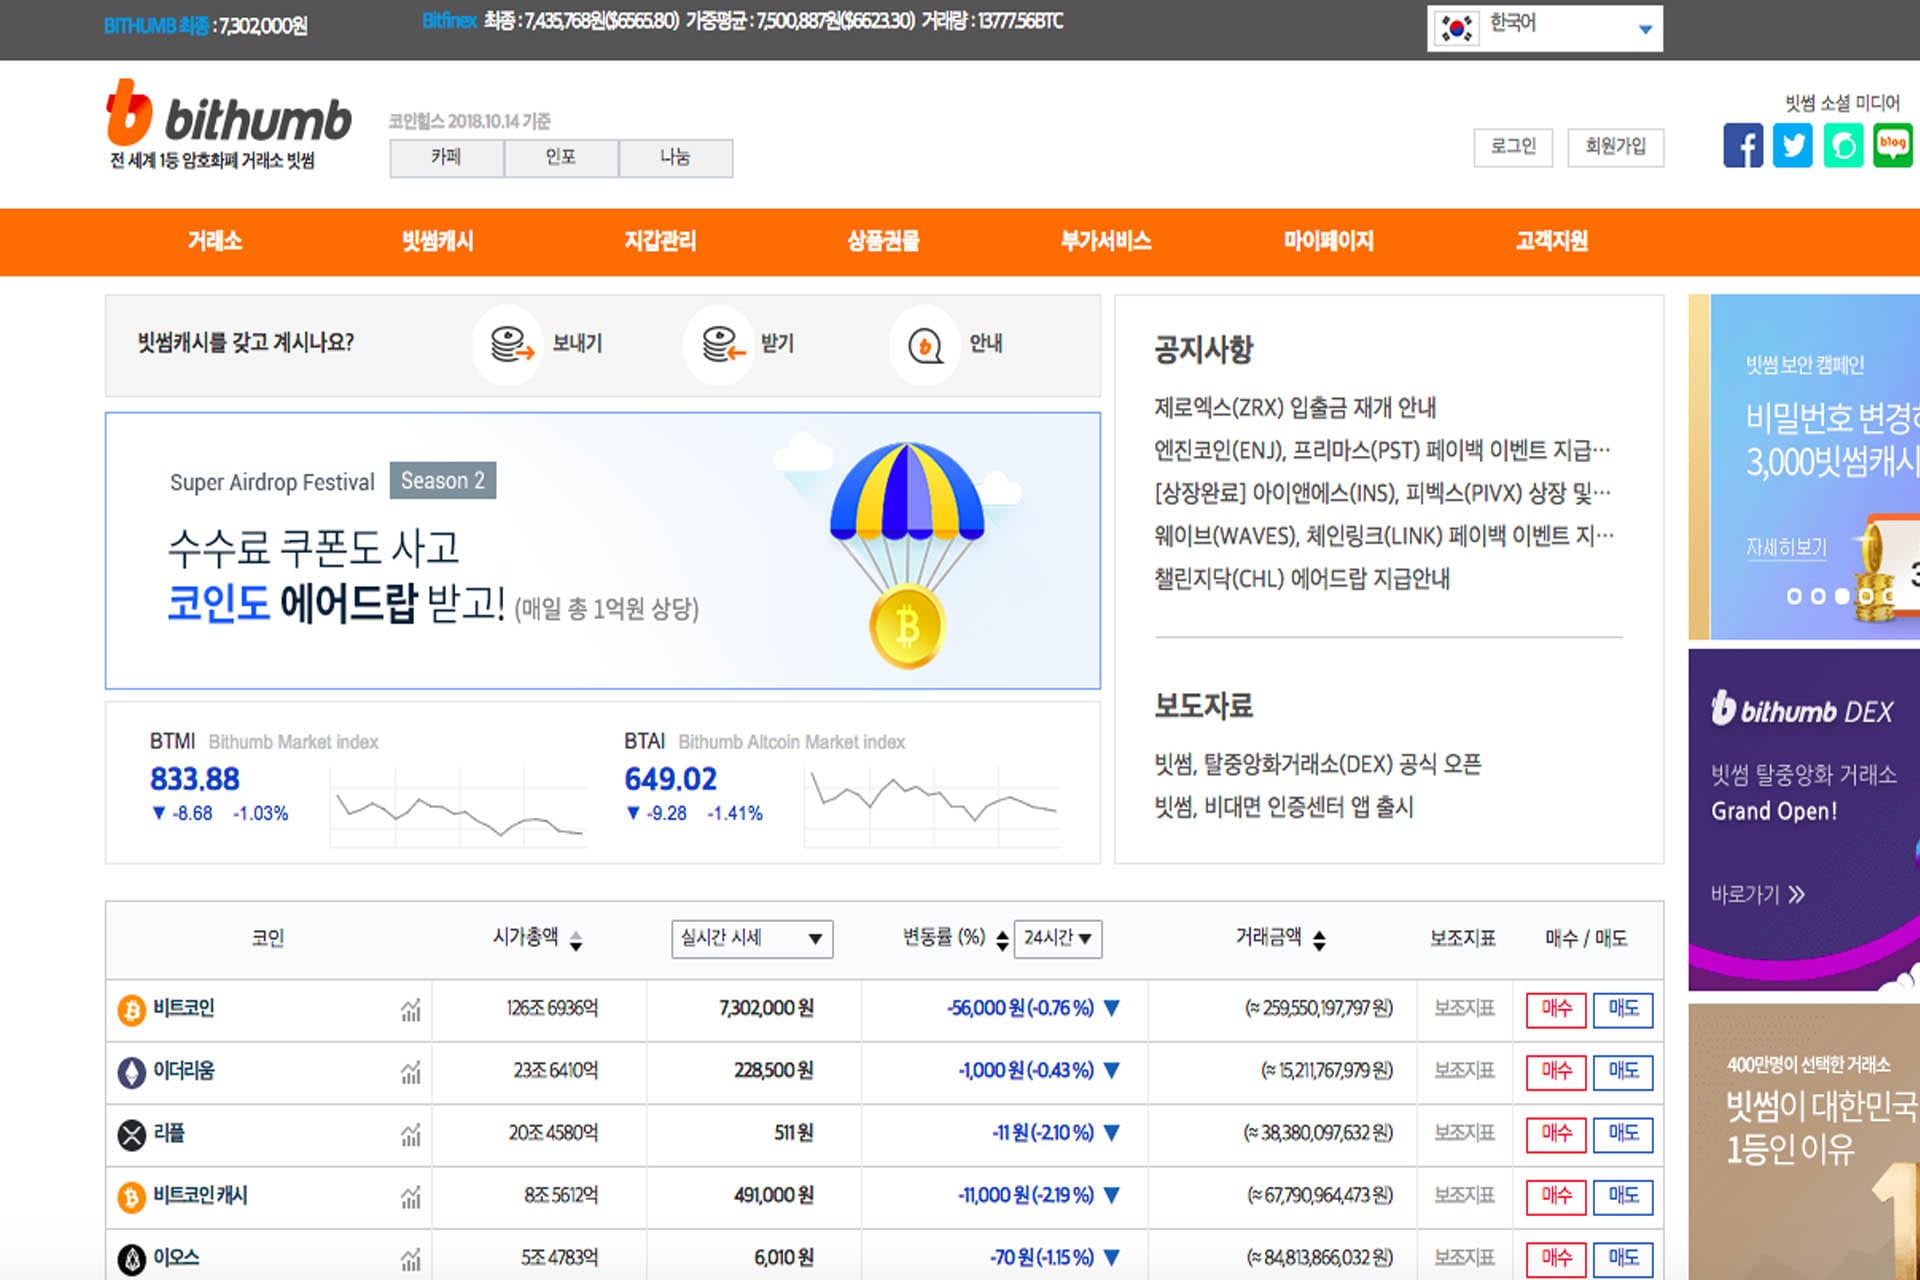Click the 보내기 send coins icon
The width and height of the screenshot is (1920, 1280).
pyautogui.click(x=511, y=345)
